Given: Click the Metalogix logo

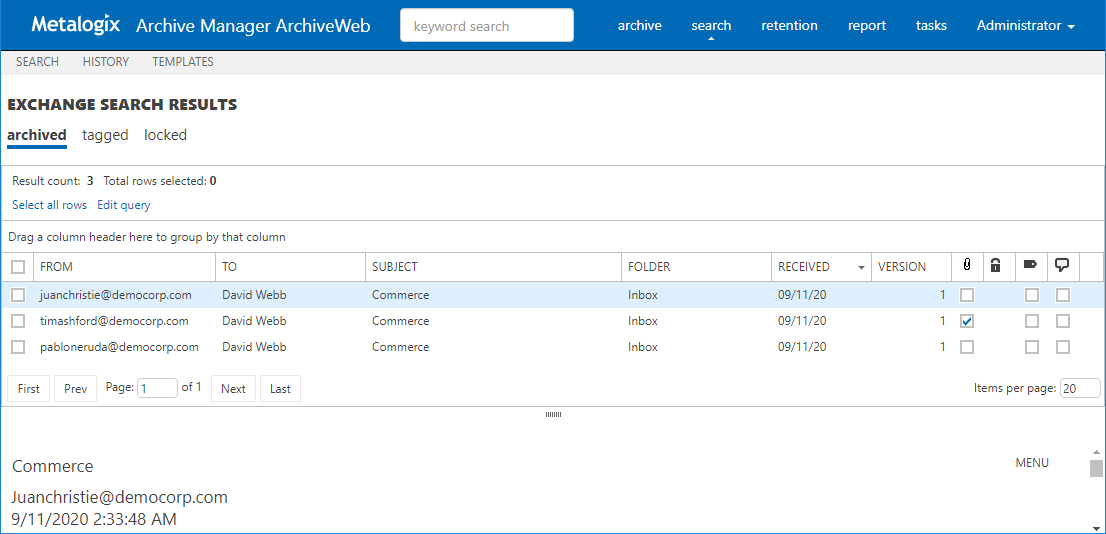Looking at the screenshot, I should 76,25.
